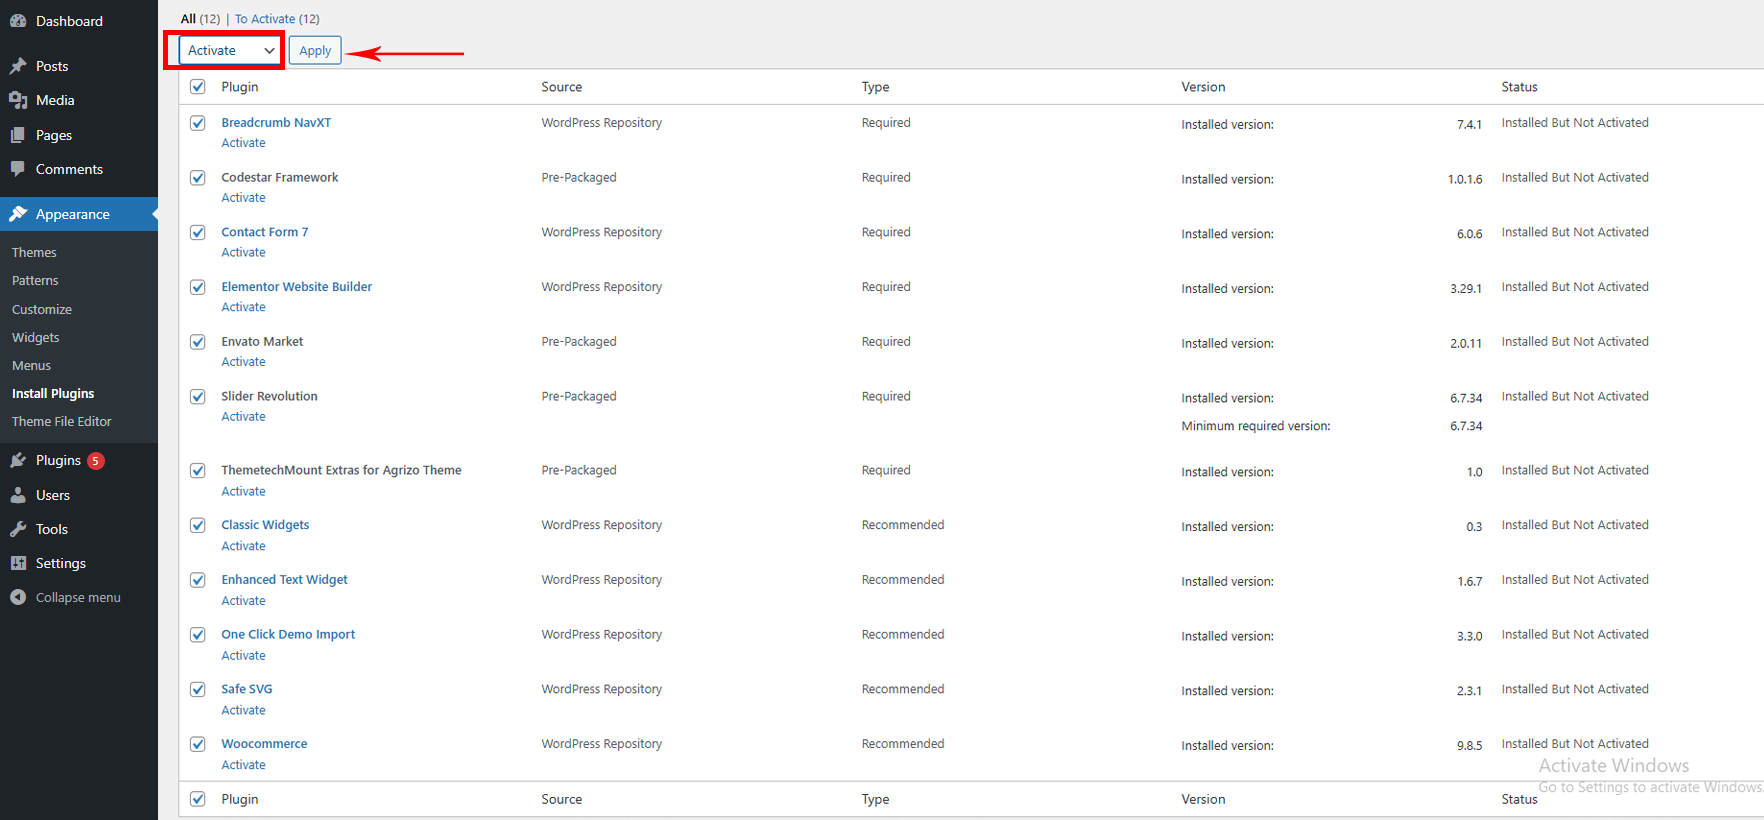
Task: Uncheck the Woocommerce checkbox
Action: (198, 744)
